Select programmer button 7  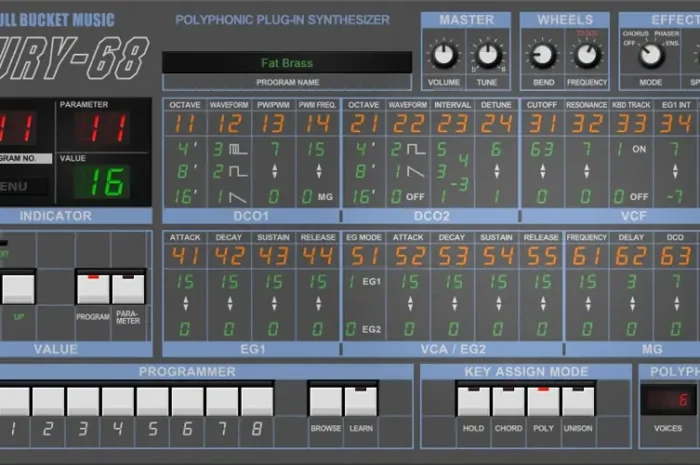pyautogui.click(x=222, y=401)
